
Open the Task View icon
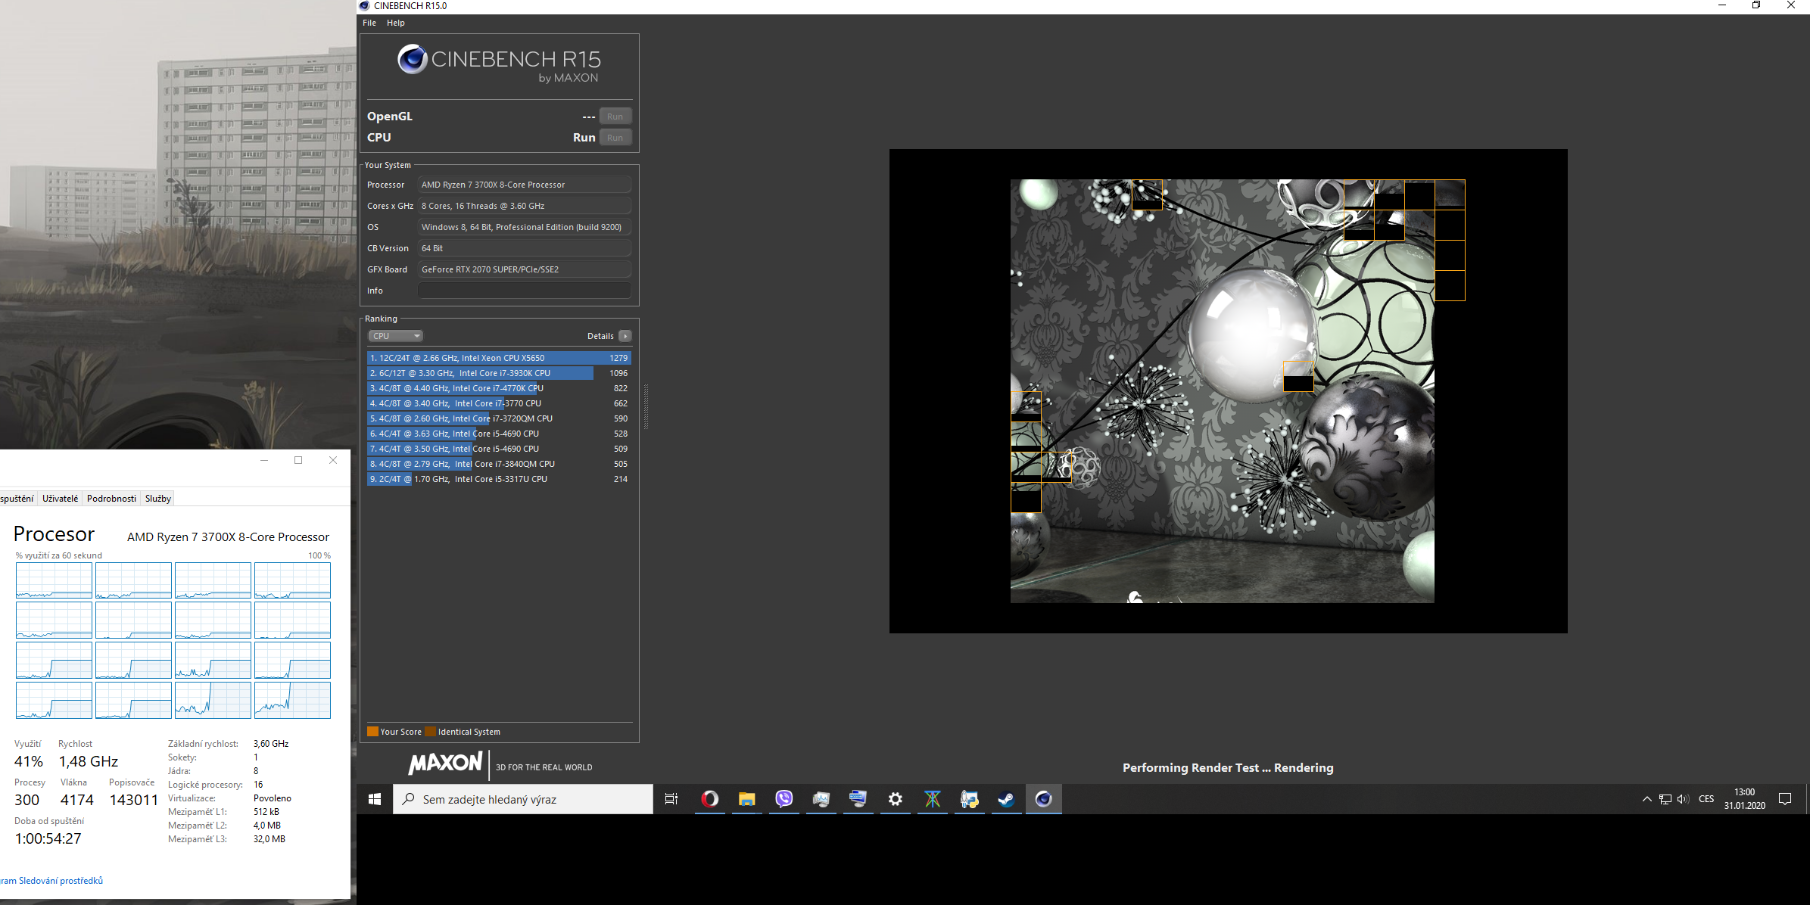click(x=671, y=799)
